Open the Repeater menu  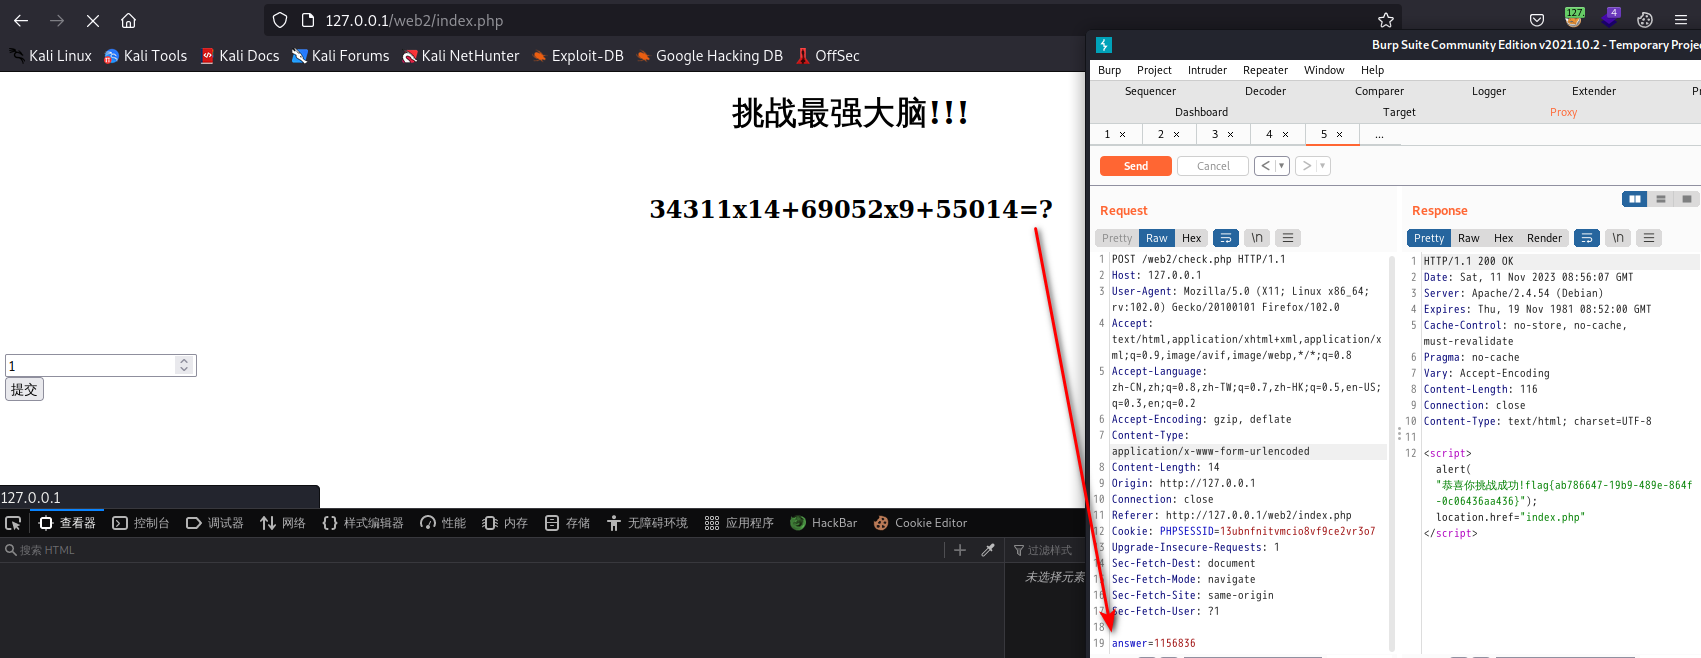click(x=1265, y=70)
